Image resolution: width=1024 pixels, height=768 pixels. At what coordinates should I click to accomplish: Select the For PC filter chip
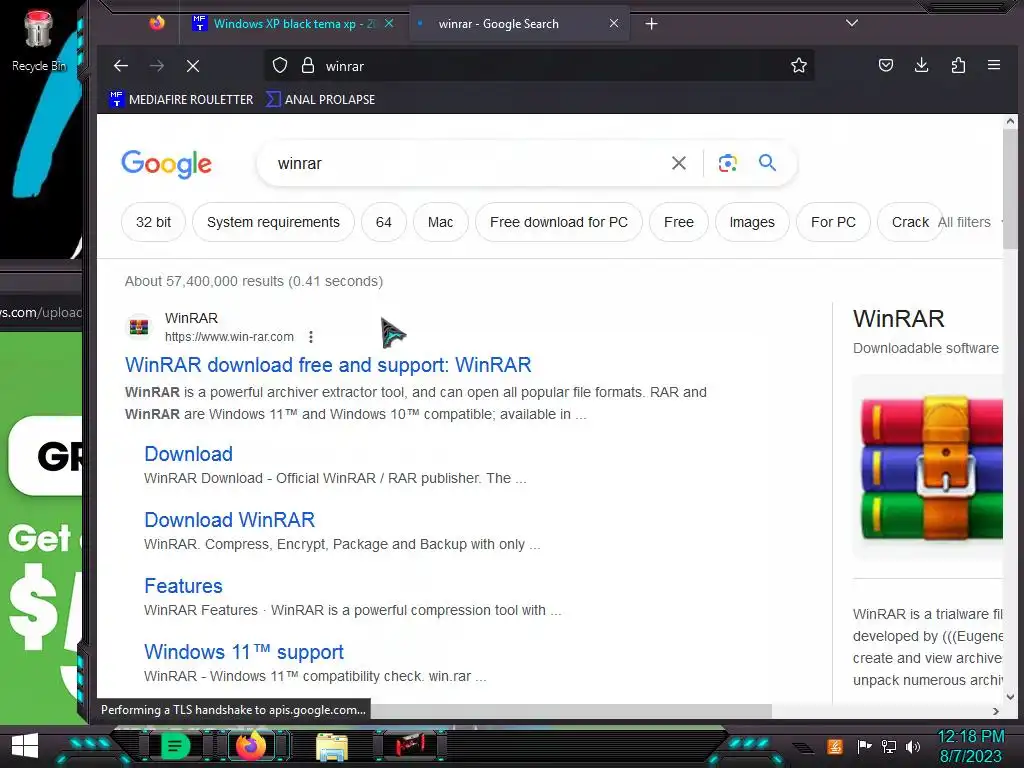tap(833, 222)
